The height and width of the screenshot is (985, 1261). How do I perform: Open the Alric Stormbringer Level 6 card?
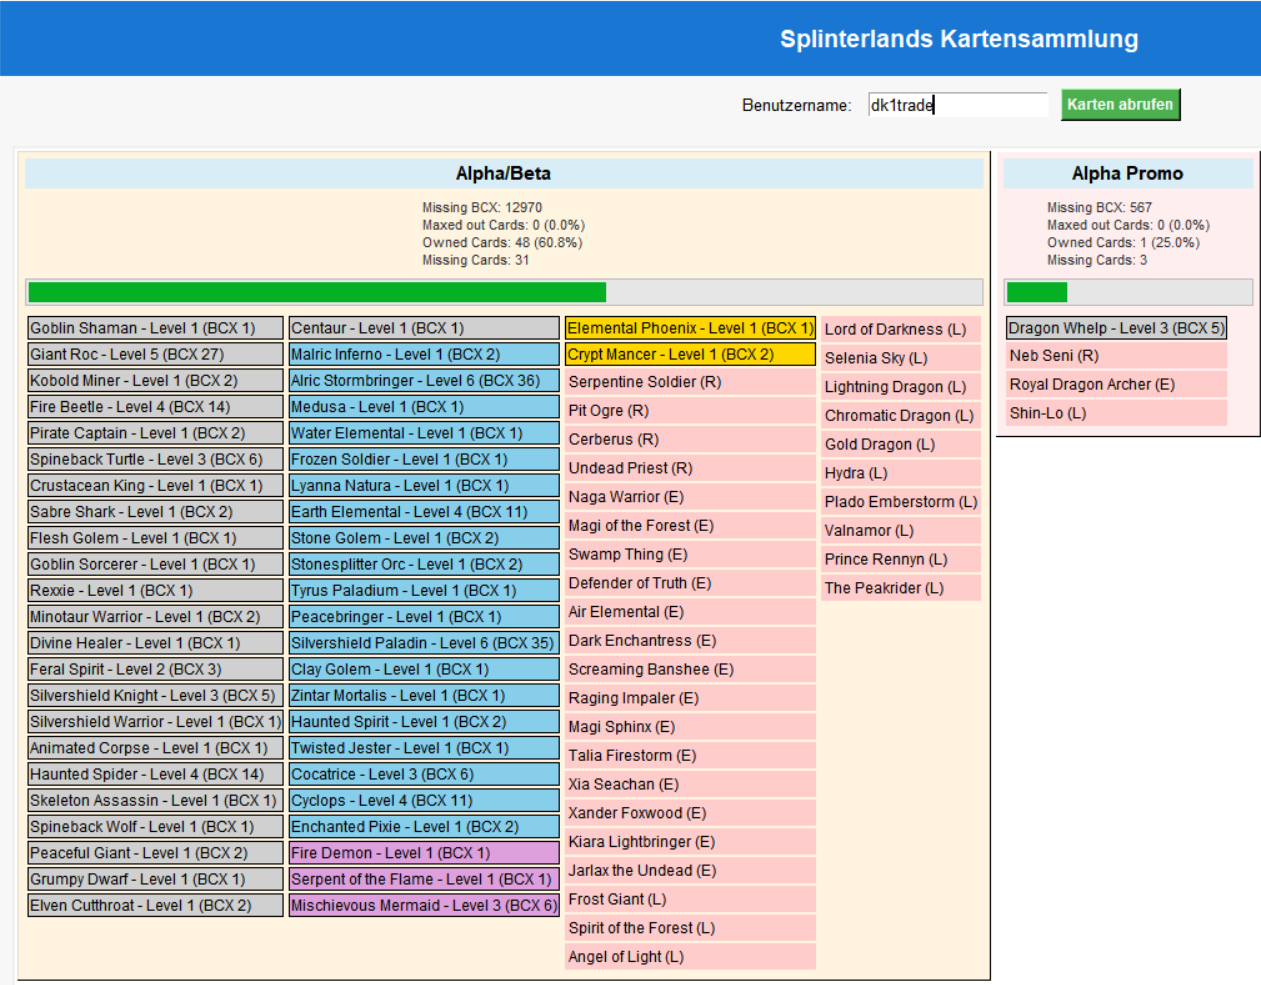click(424, 381)
